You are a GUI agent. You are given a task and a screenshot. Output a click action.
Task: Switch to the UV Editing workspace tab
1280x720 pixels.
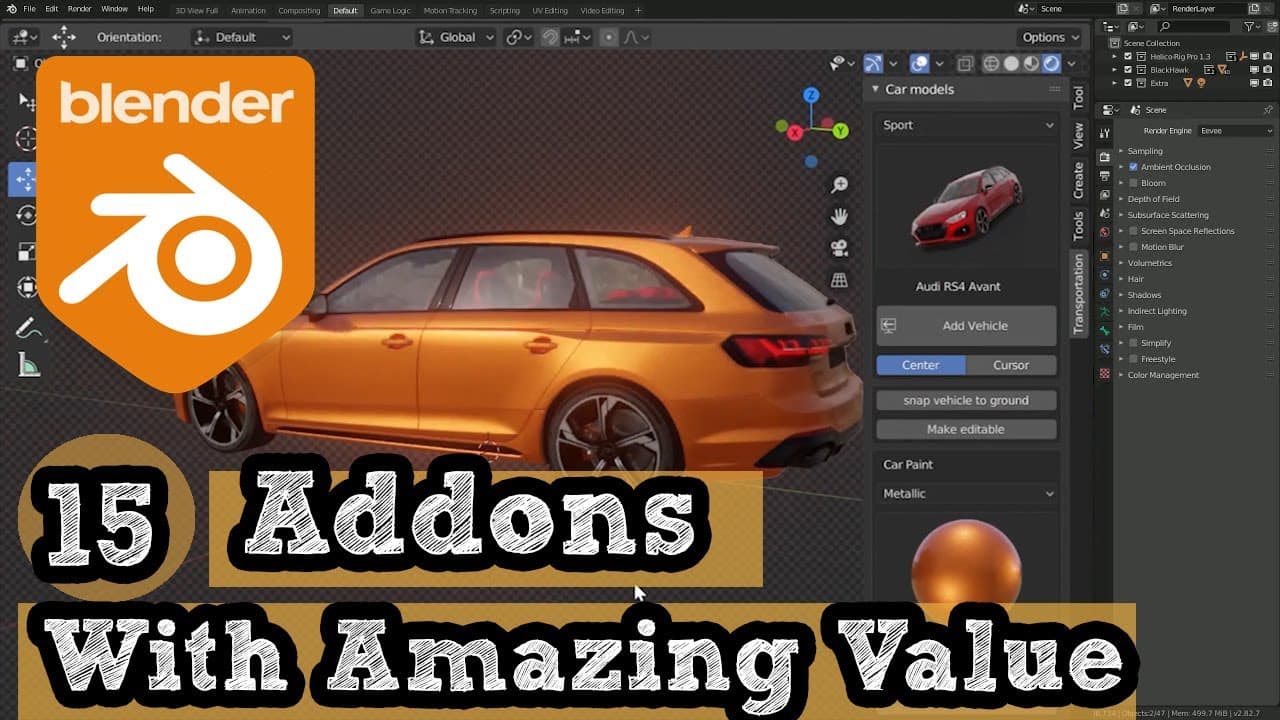(x=550, y=10)
